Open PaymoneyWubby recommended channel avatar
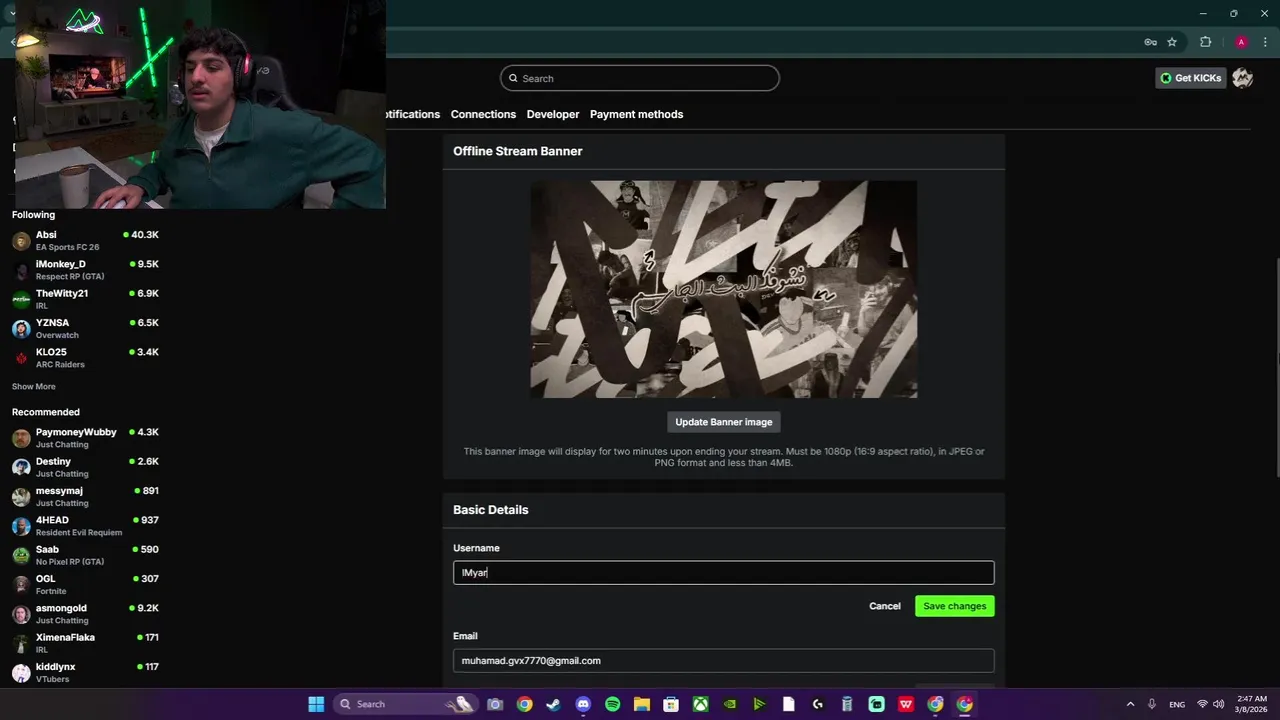1280x720 pixels. 21,438
